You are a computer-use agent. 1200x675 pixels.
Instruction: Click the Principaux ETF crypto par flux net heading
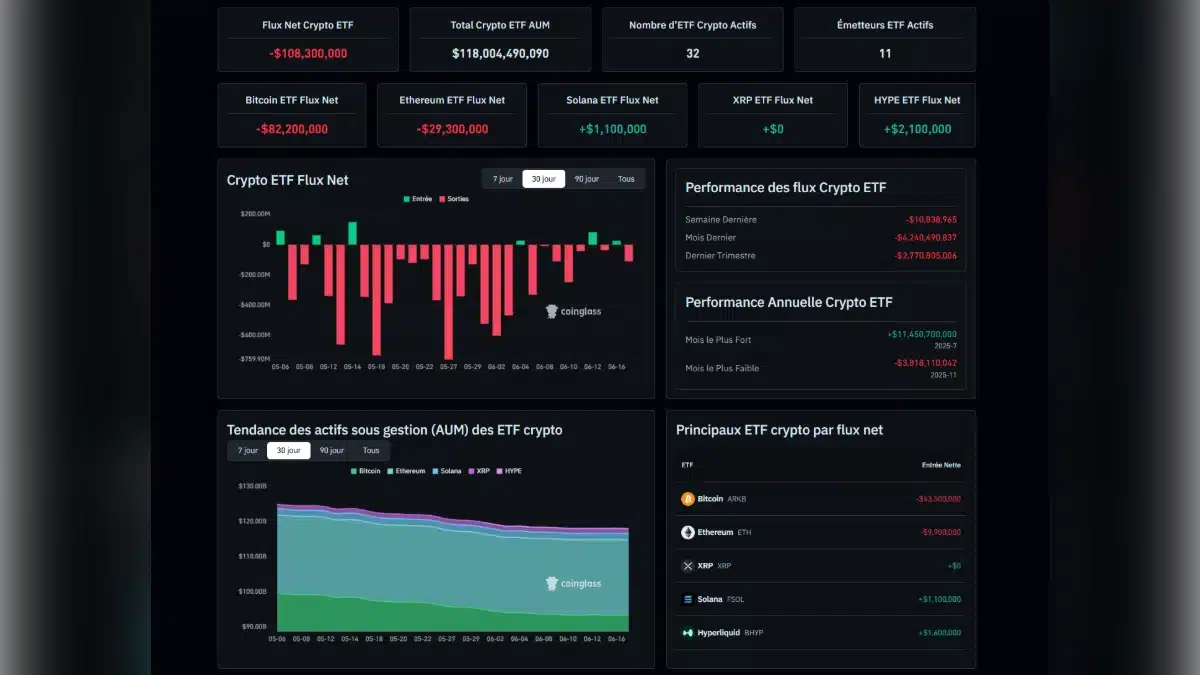(779, 430)
